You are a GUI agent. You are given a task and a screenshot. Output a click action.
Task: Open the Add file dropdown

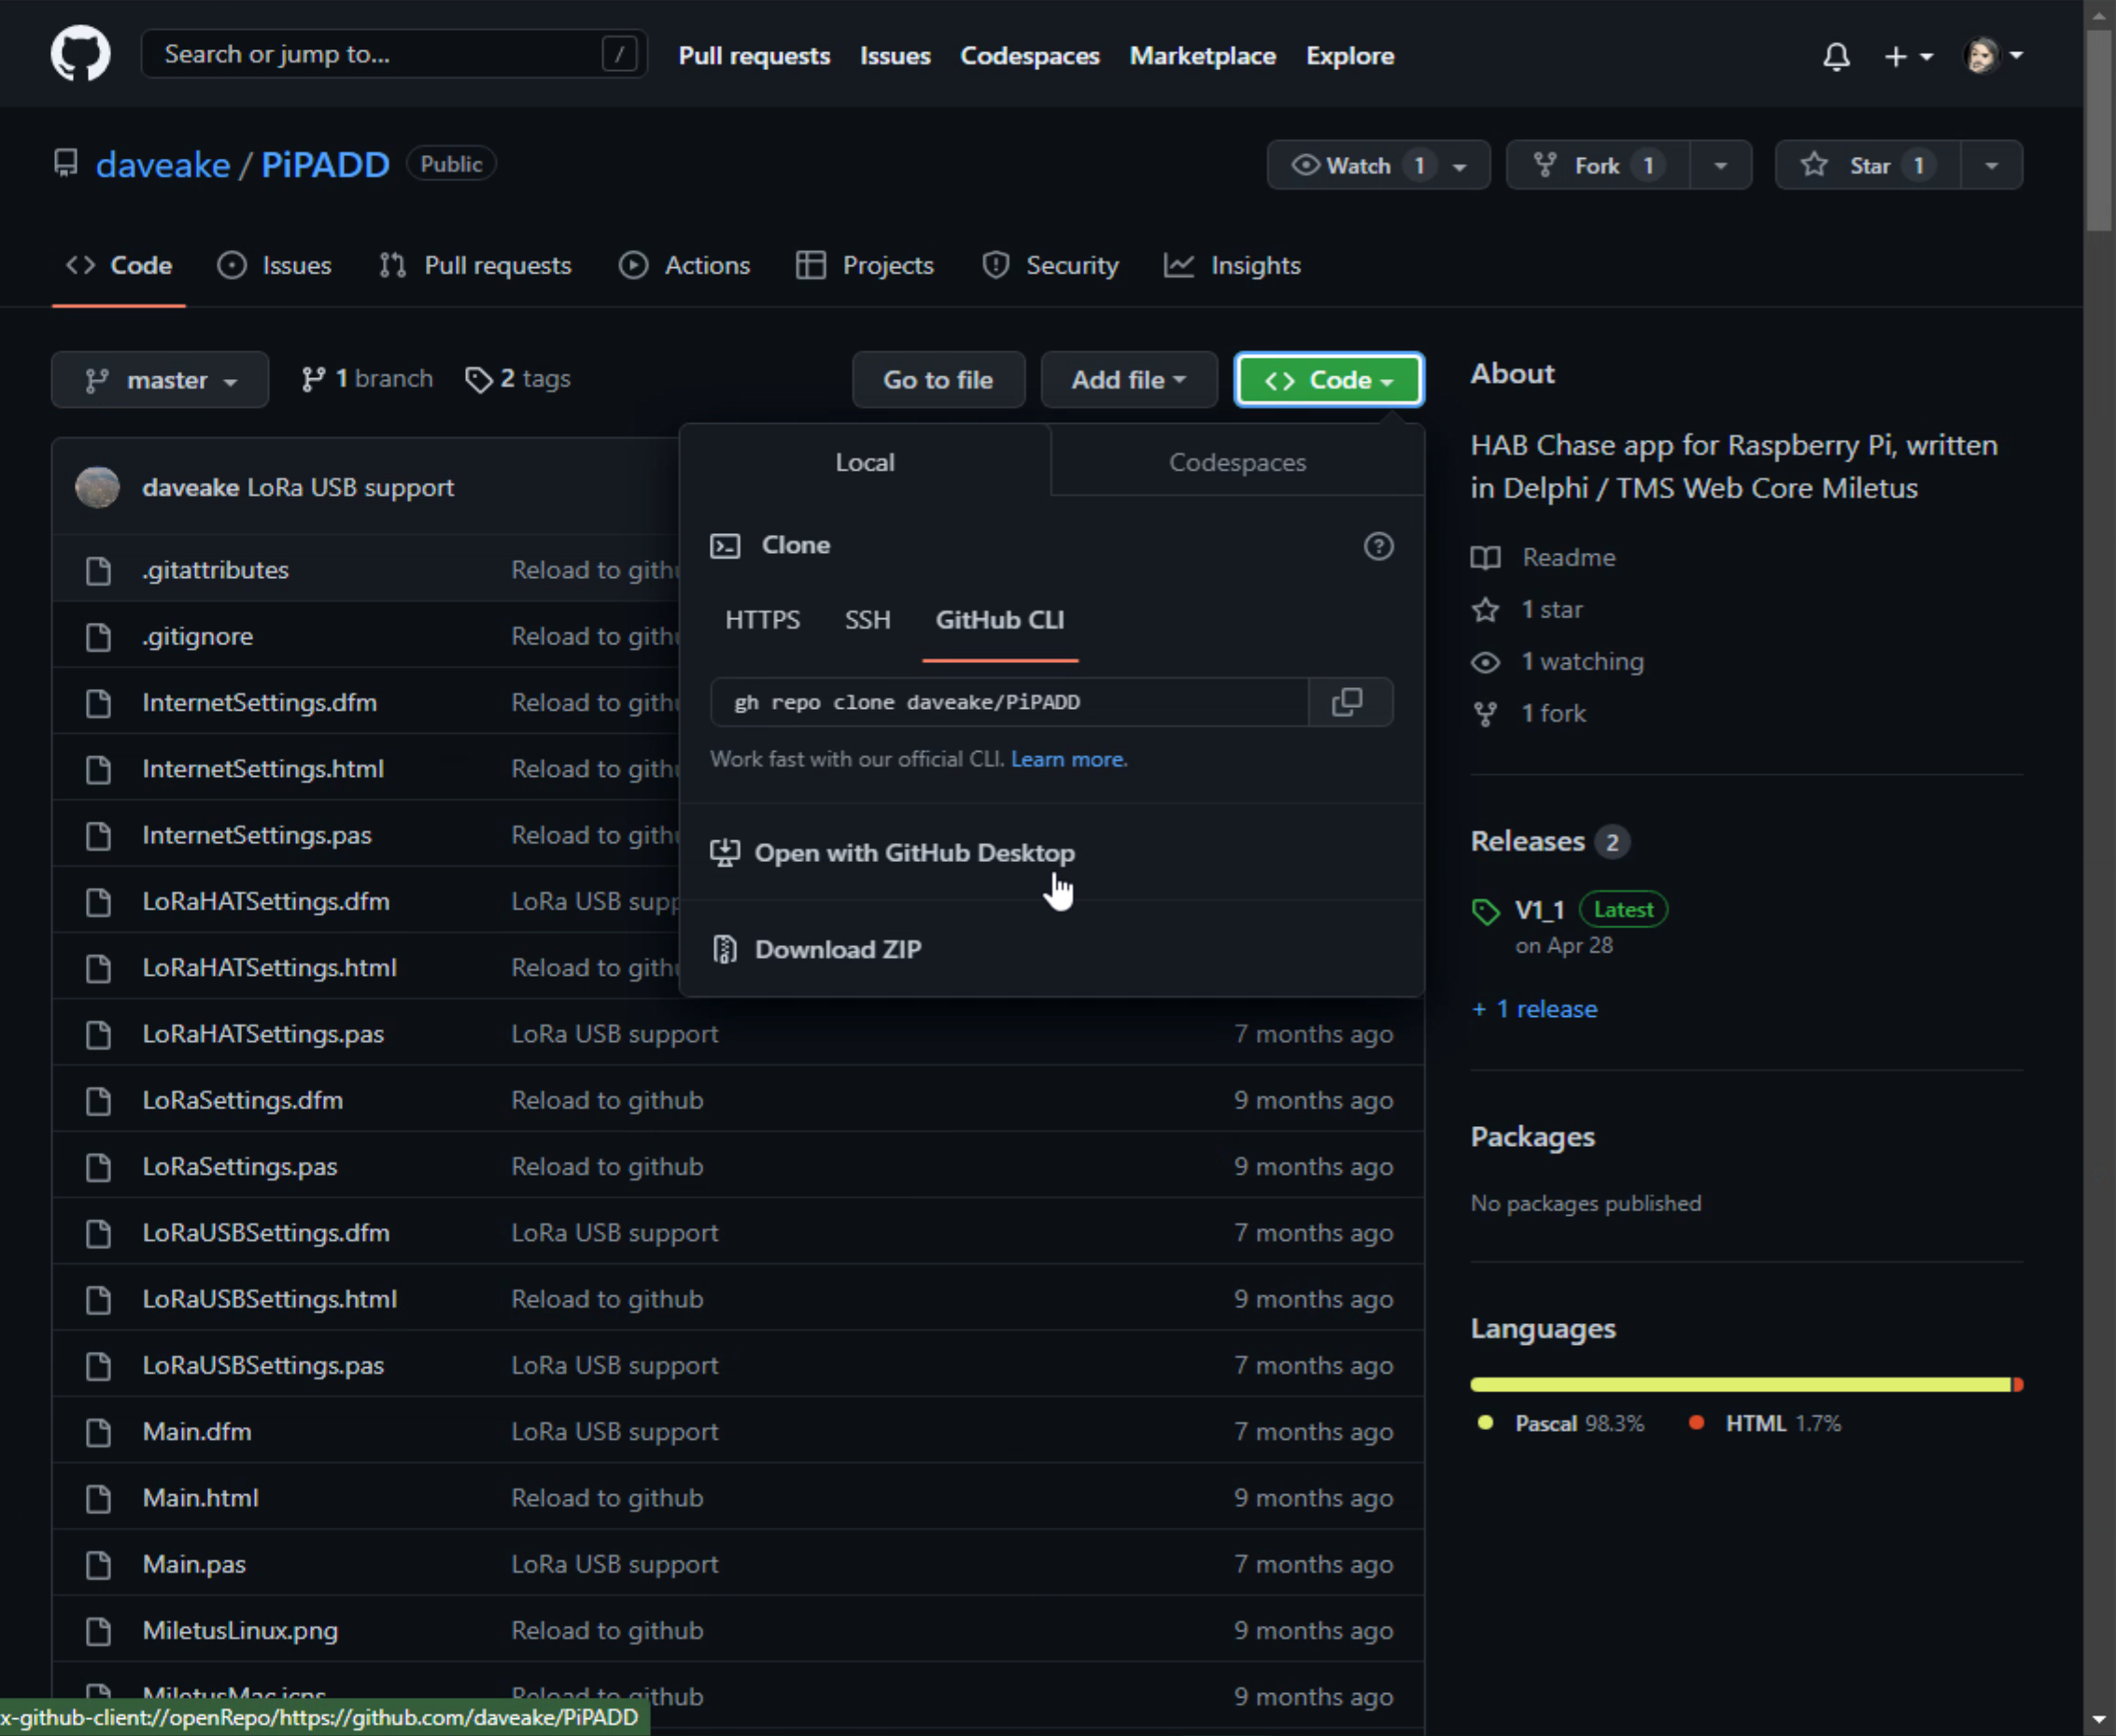coord(1129,380)
